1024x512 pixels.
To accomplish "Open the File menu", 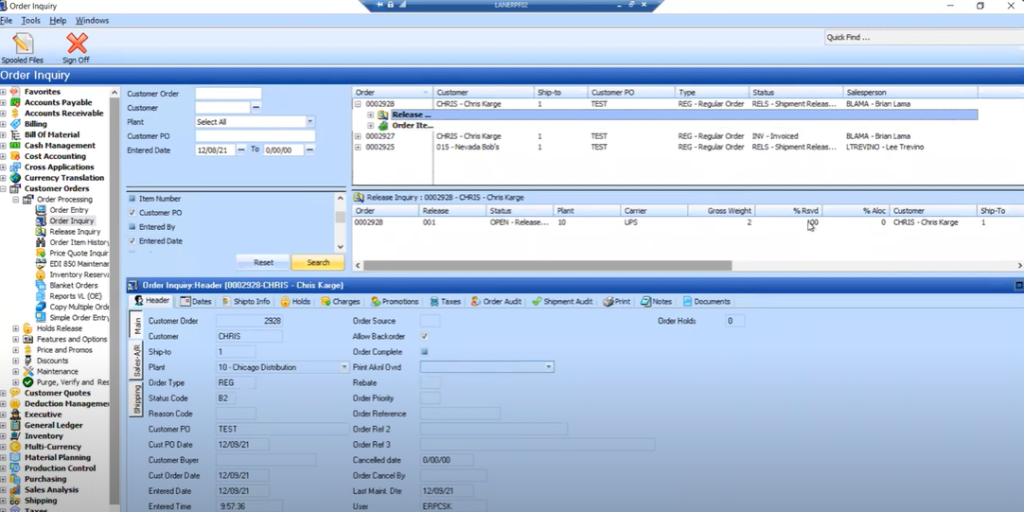I will 7,21.
